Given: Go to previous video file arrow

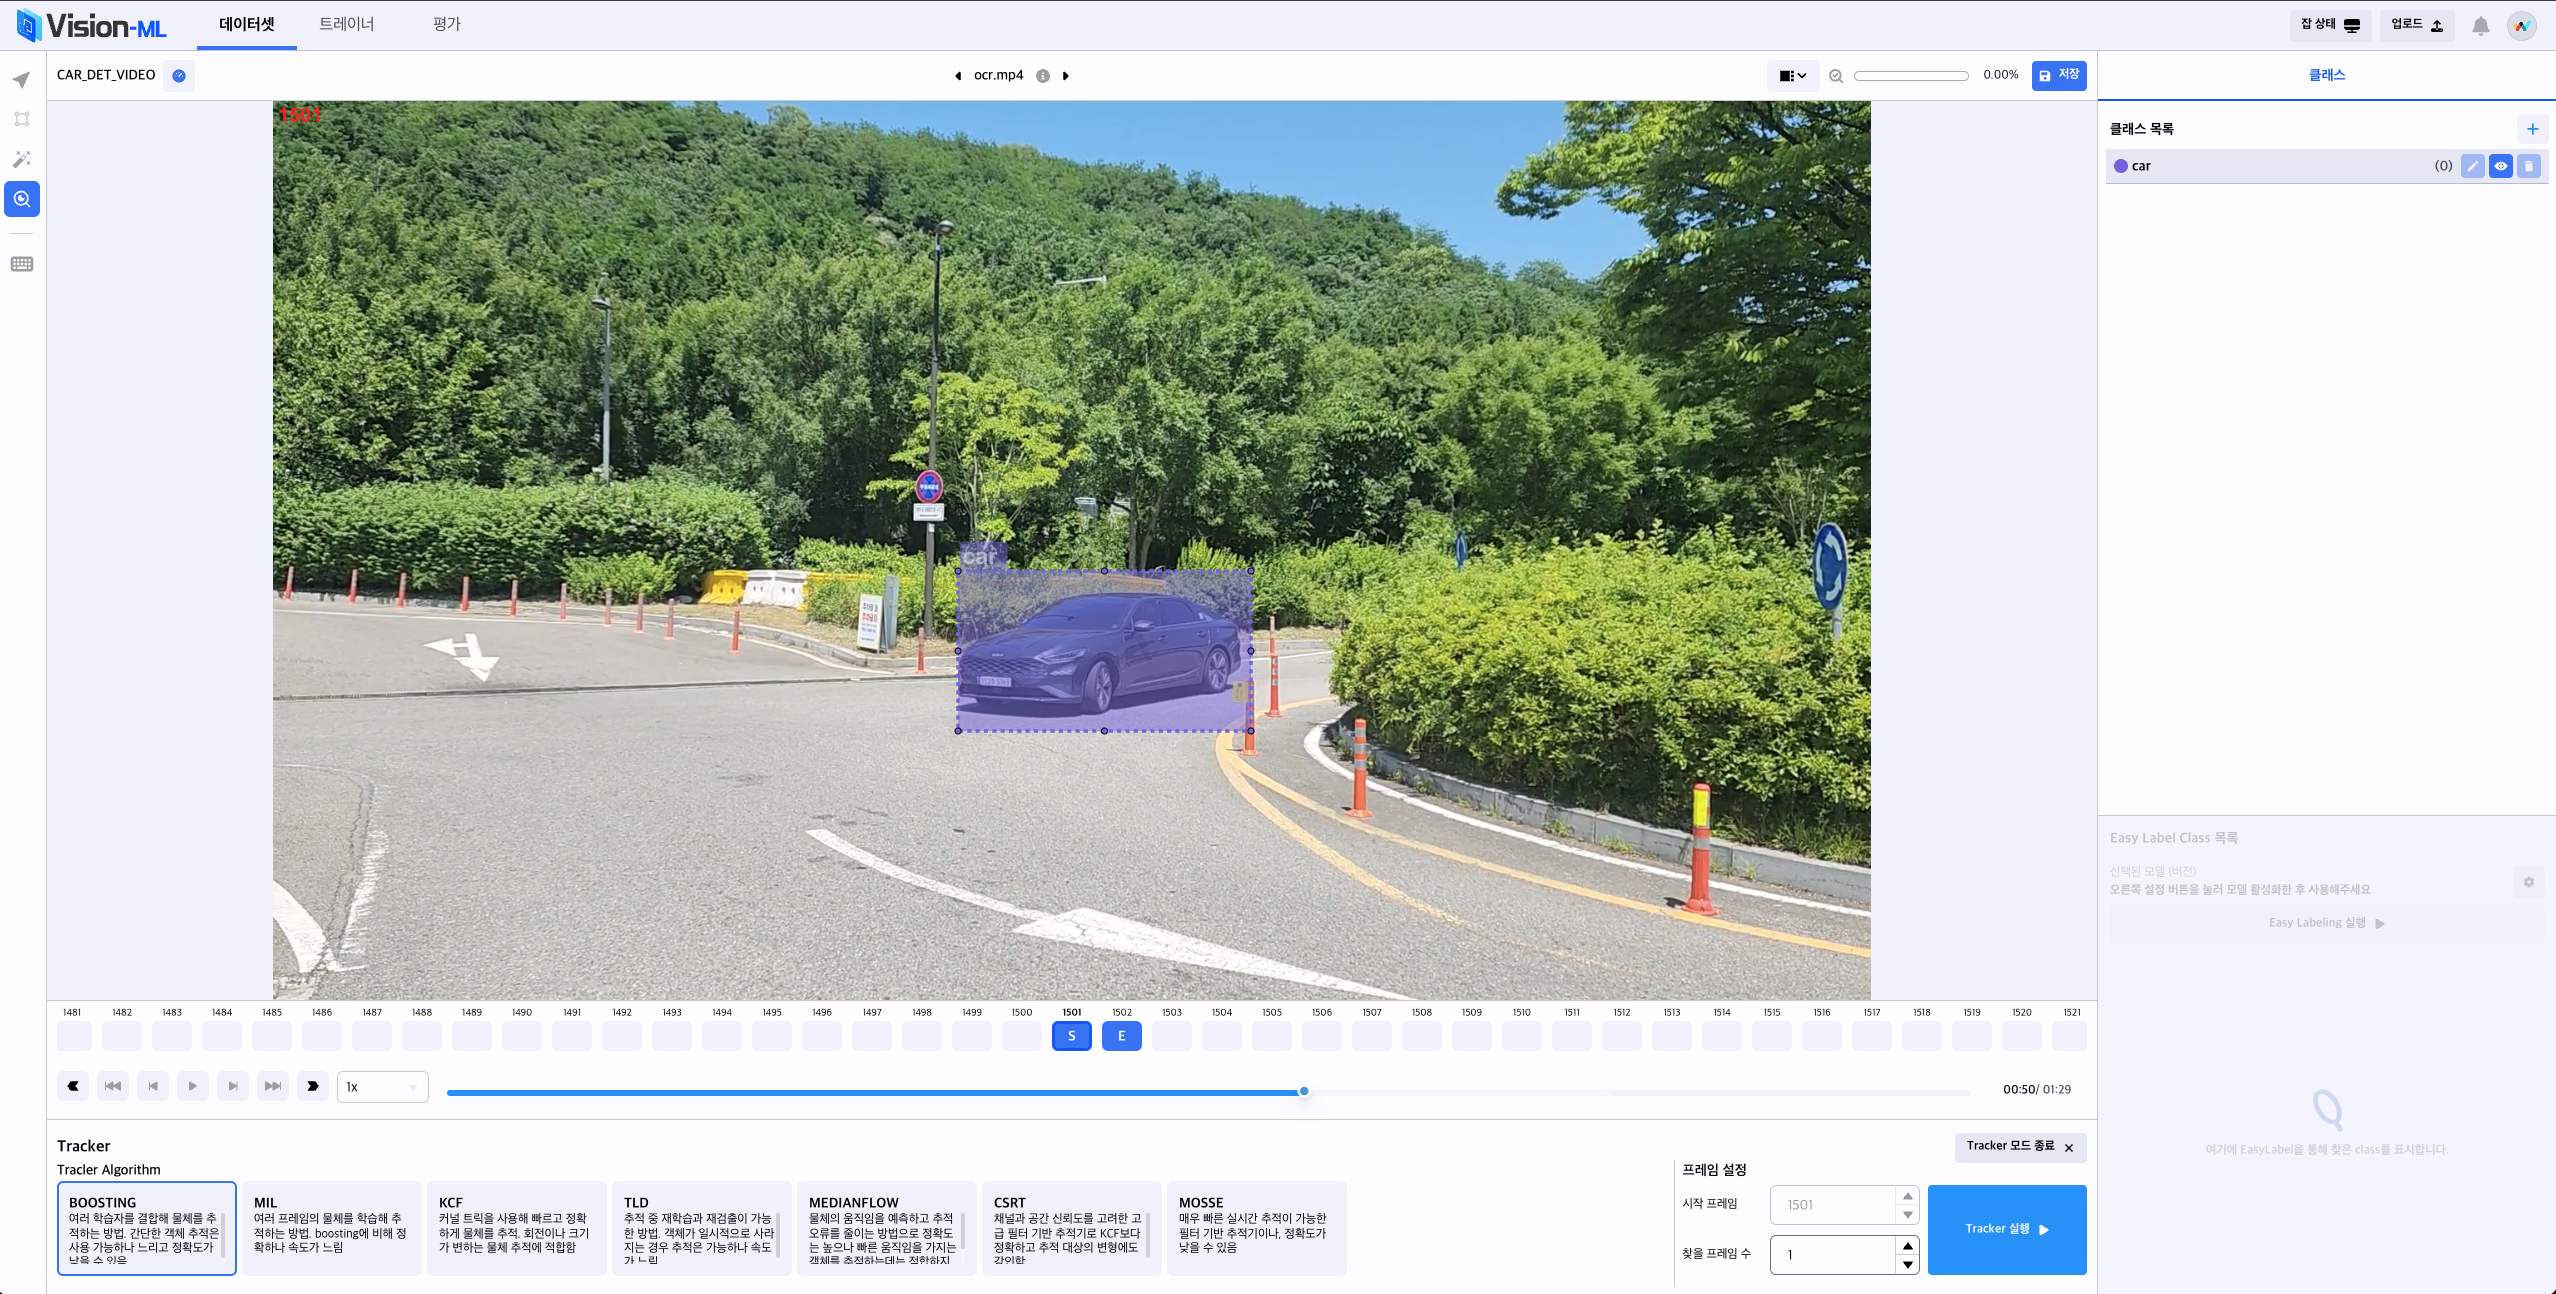Looking at the screenshot, I should (958, 76).
